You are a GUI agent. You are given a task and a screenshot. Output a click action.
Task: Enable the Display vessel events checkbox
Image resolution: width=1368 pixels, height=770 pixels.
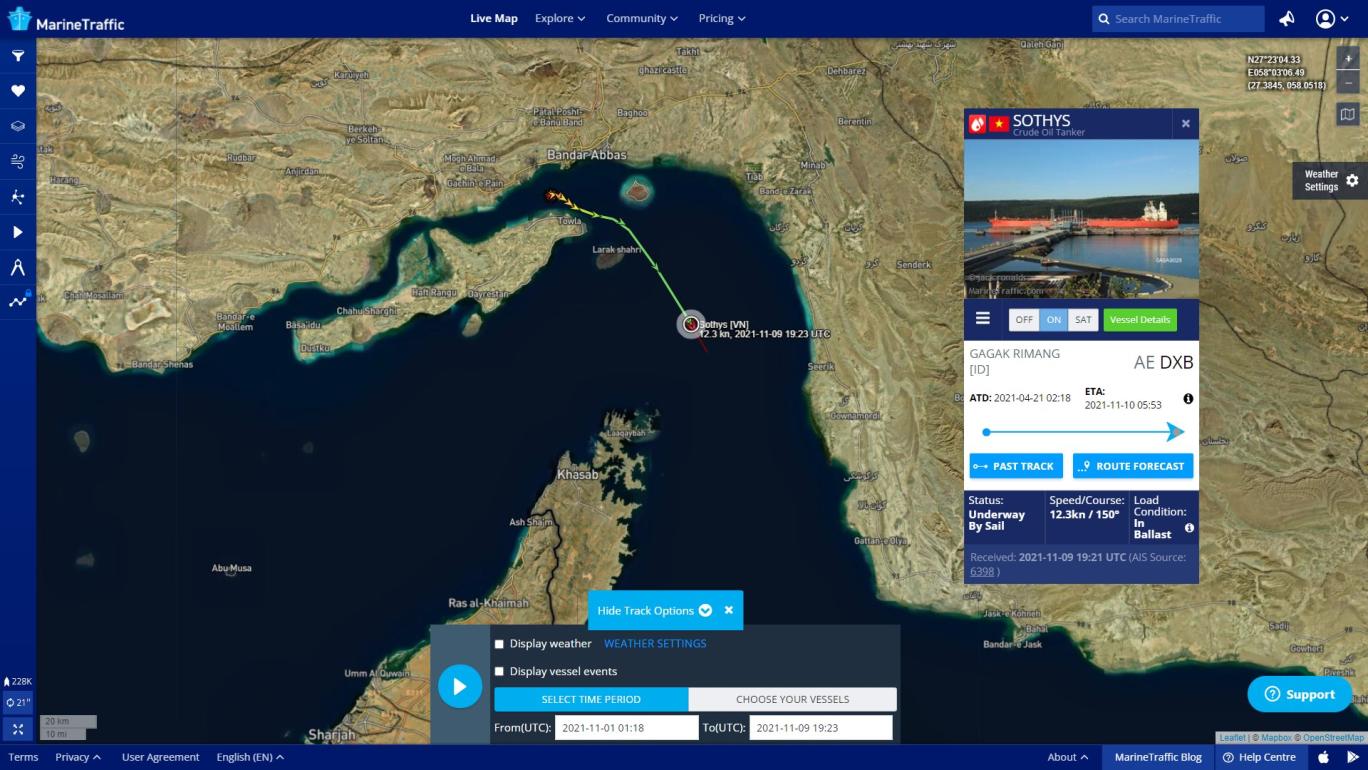(499, 672)
